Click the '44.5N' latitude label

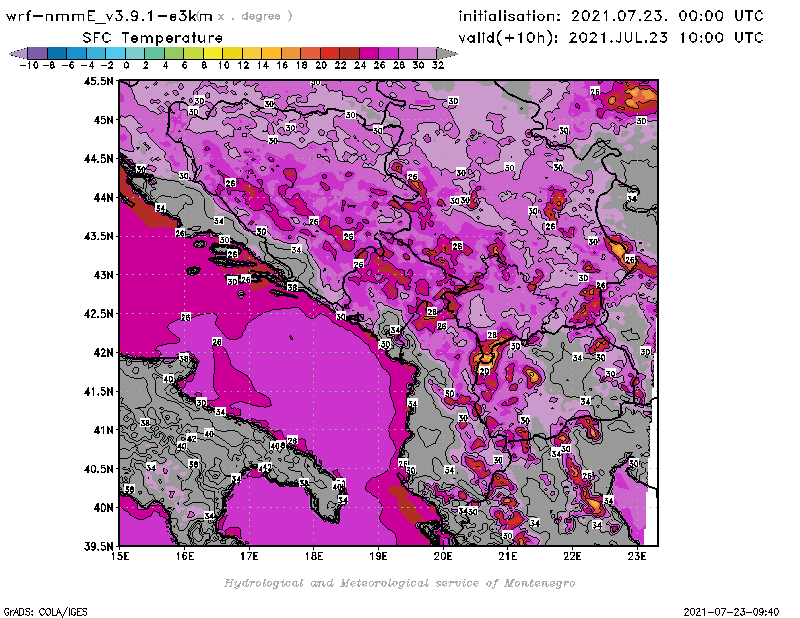(98, 159)
